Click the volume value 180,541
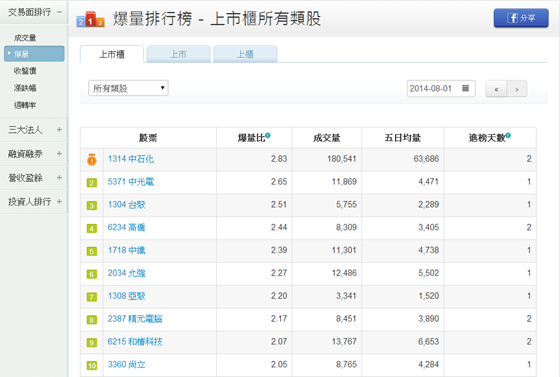 342,159
